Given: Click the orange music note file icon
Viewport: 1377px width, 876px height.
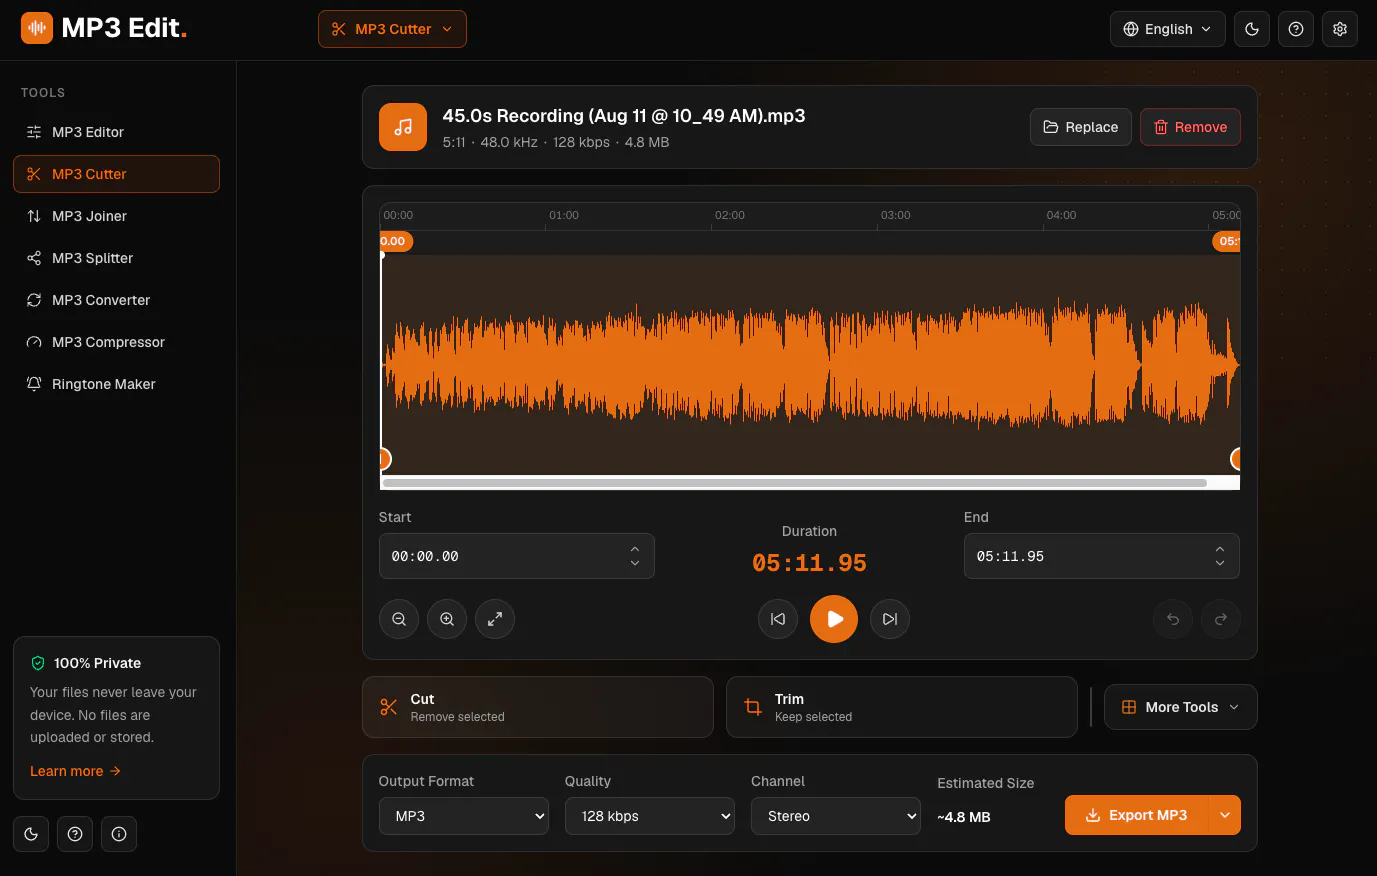Looking at the screenshot, I should pos(403,127).
